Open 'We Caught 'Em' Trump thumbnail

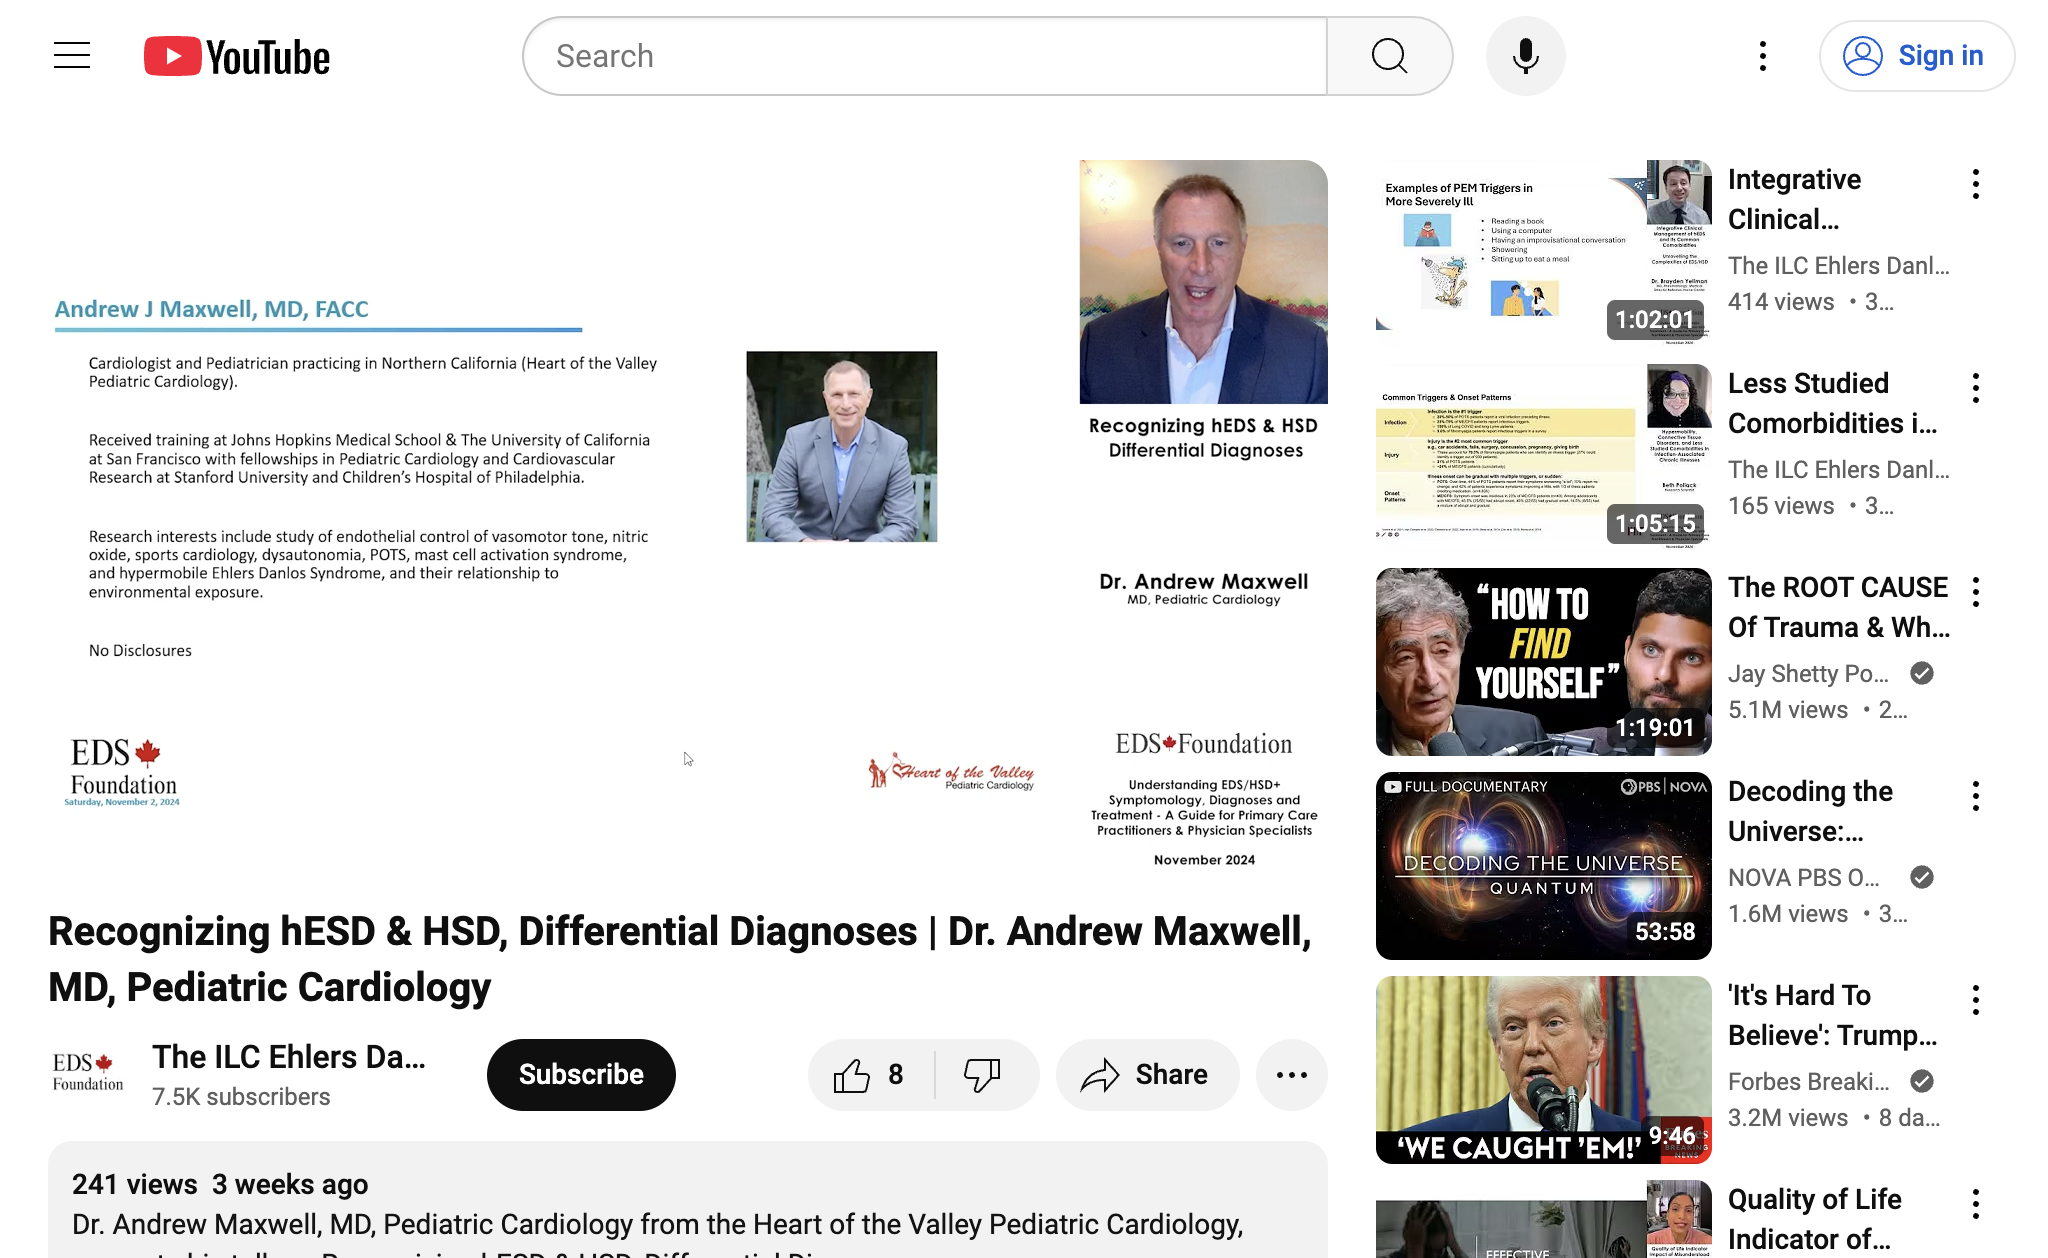click(1543, 1069)
